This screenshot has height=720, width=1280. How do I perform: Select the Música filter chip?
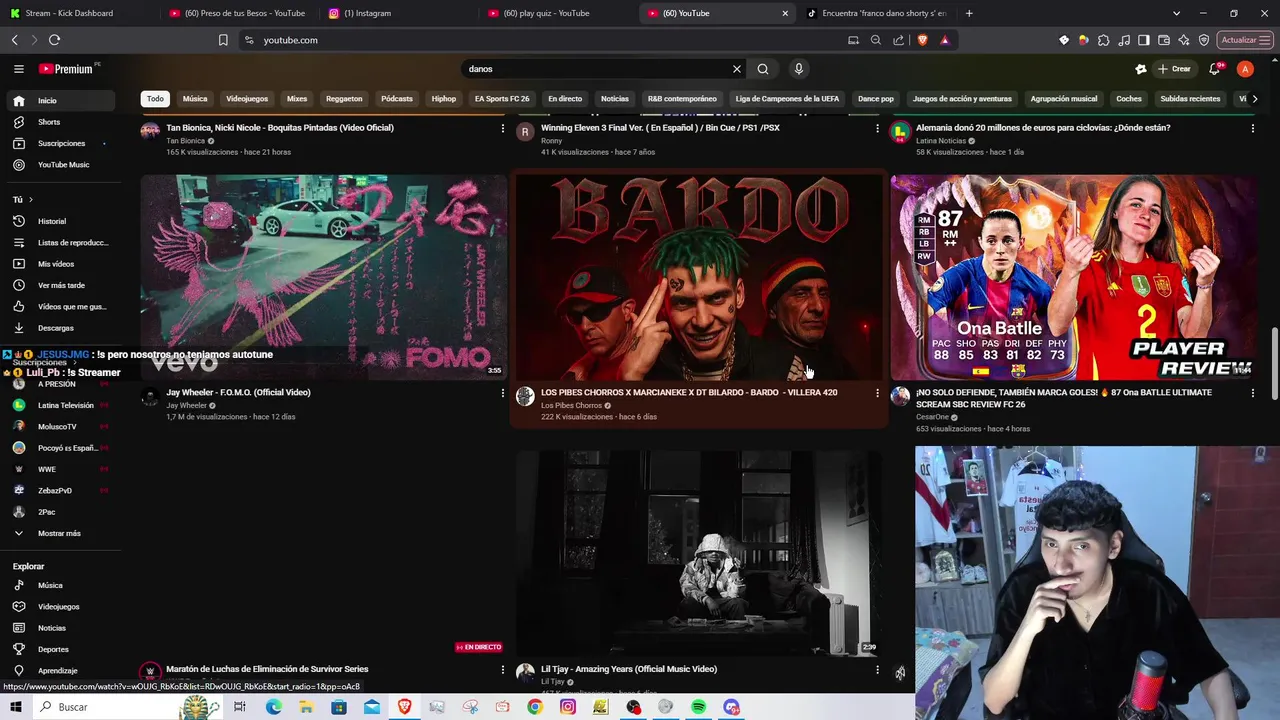(195, 99)
